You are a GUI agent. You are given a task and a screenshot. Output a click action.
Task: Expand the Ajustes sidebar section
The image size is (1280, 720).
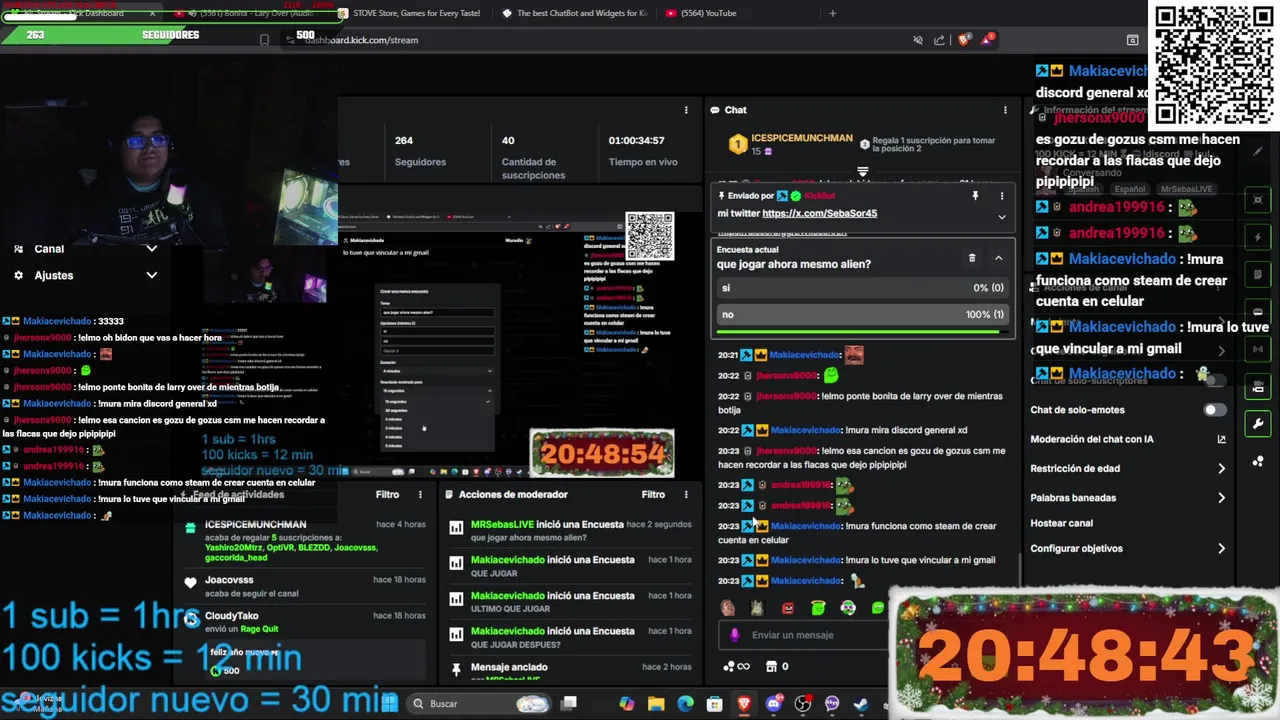(84, 275)
